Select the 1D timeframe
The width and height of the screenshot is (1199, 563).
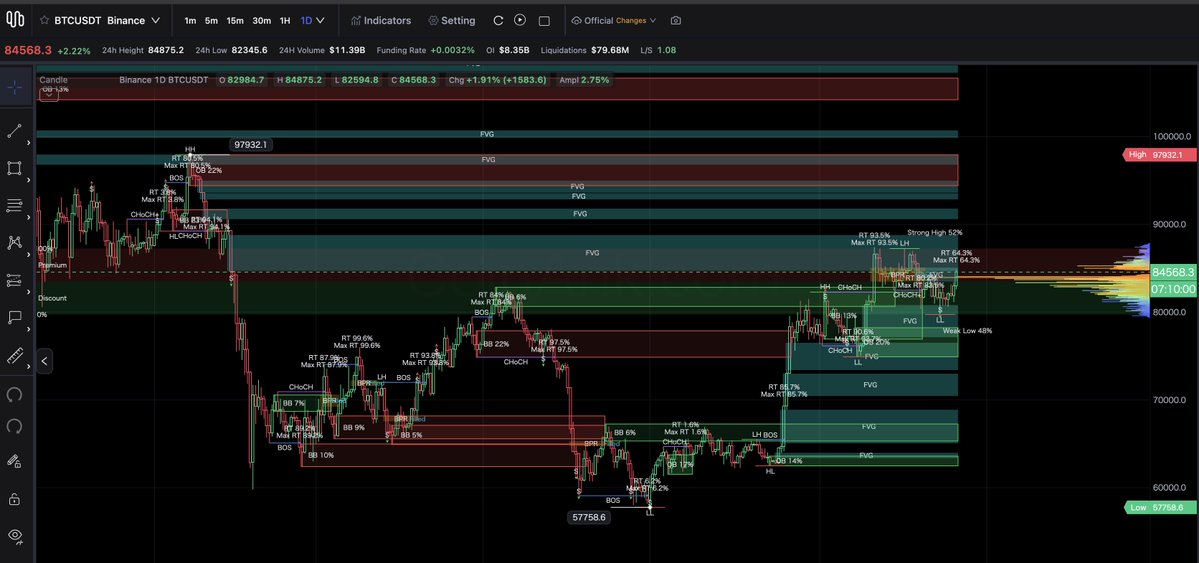[306, 21]
